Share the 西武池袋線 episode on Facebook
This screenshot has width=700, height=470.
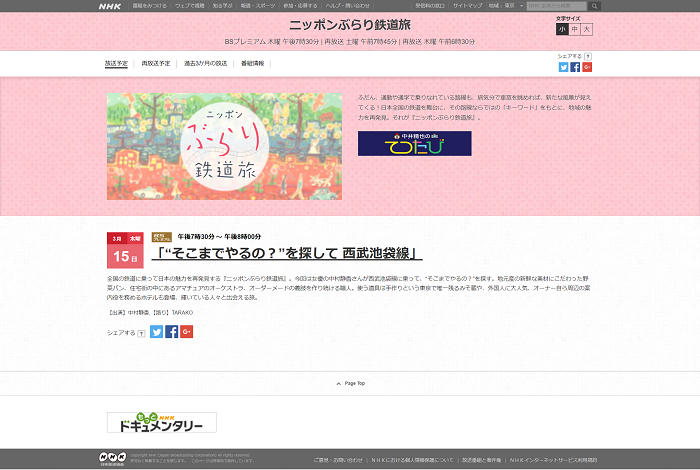point(171,332)
